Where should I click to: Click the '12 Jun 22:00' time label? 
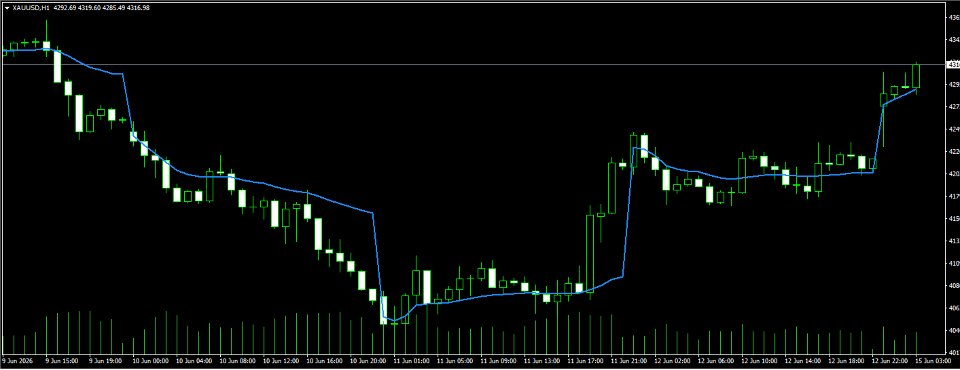point(889,361)
